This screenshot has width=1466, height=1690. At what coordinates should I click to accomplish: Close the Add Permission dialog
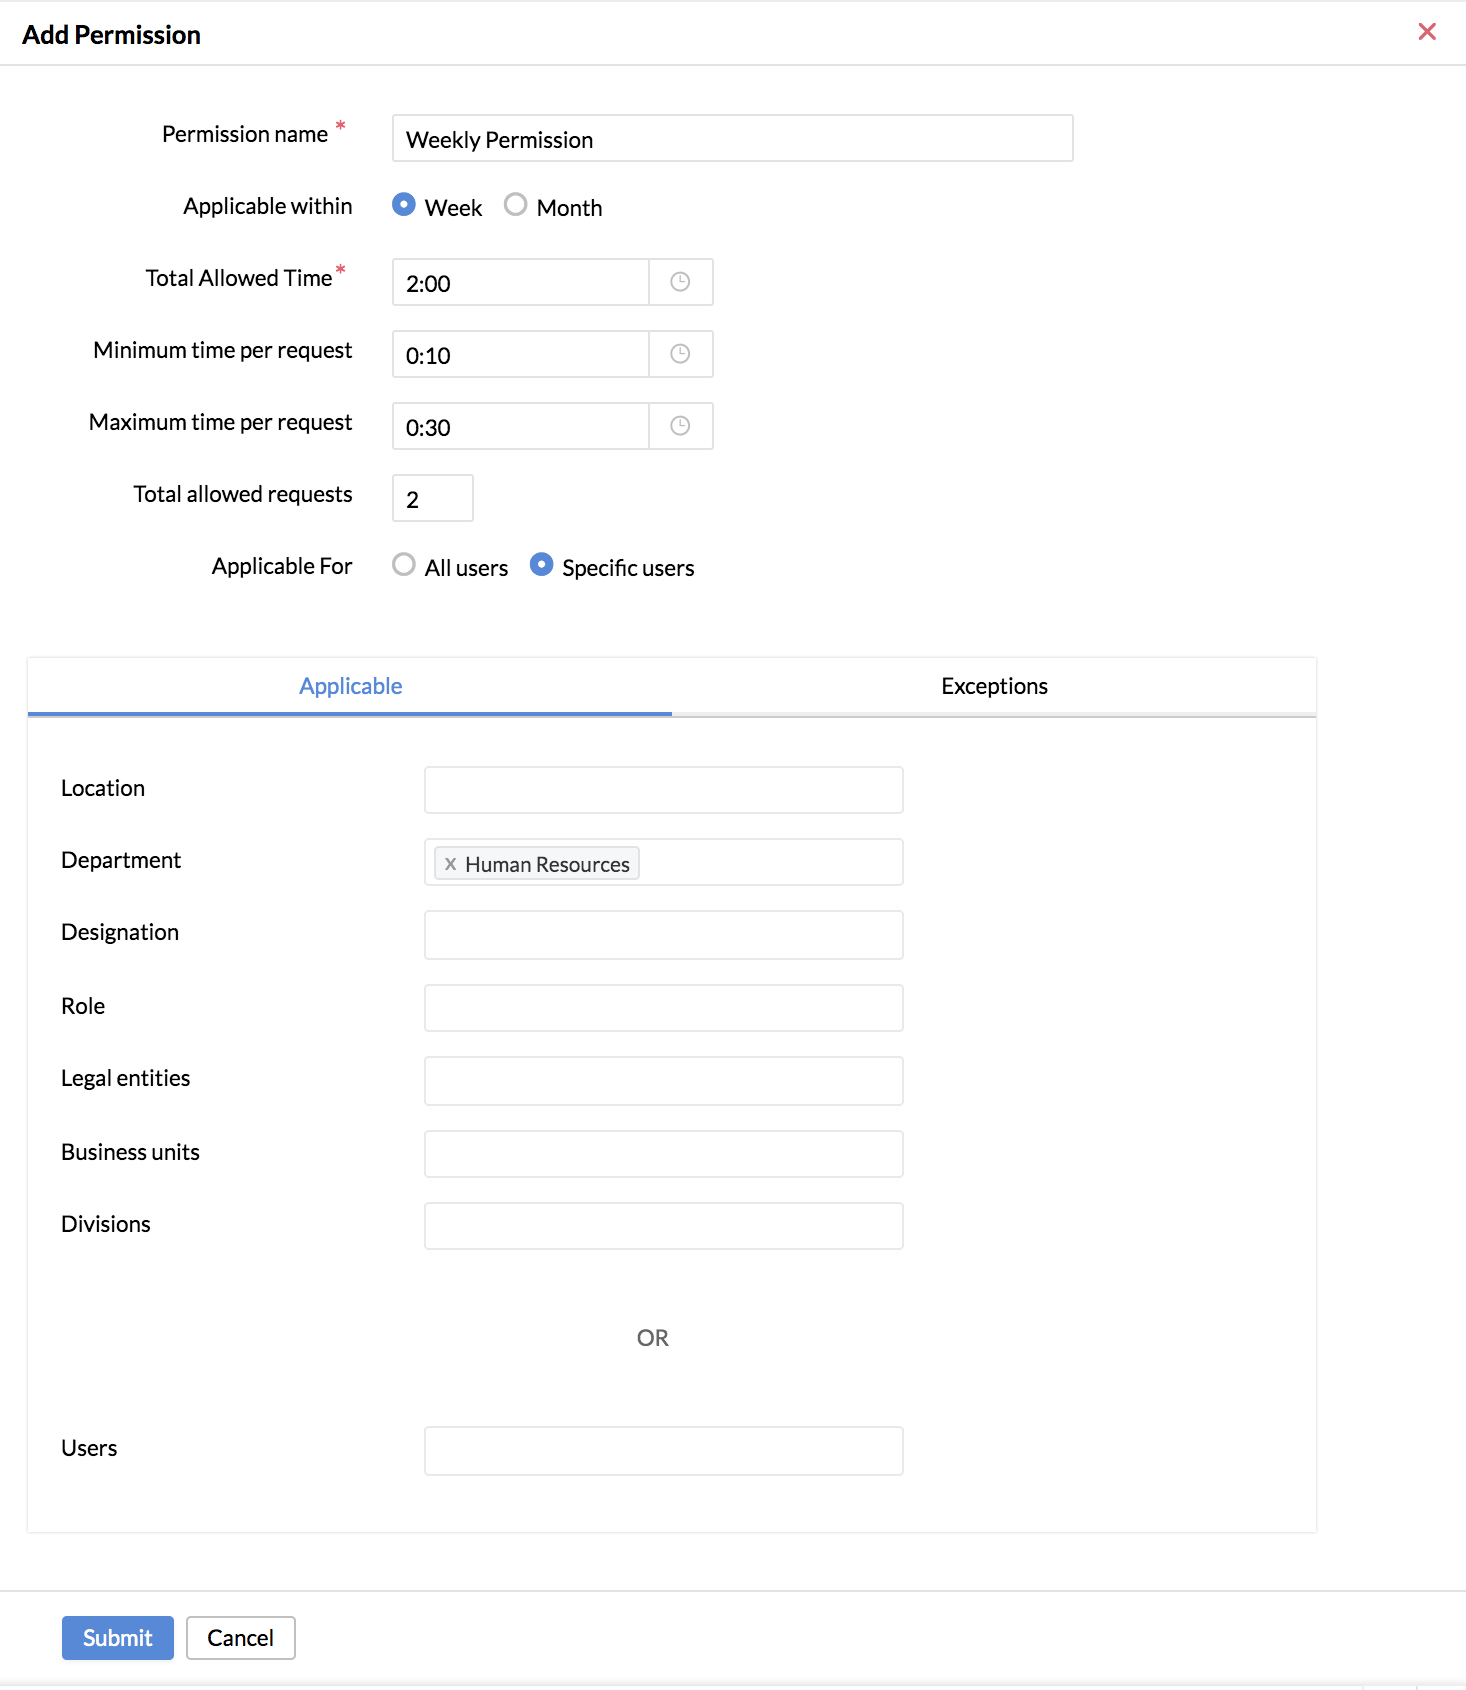coord(1427,32)
